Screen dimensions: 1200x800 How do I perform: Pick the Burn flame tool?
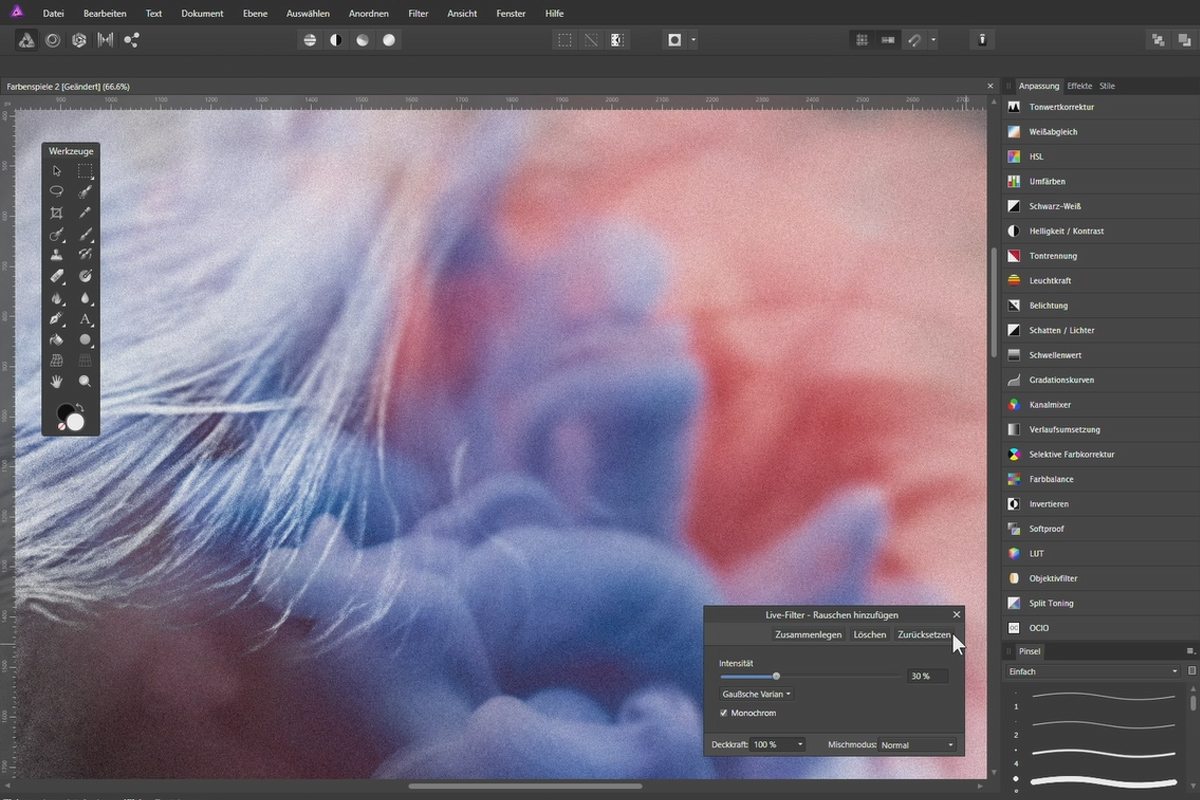coord(57,297)
